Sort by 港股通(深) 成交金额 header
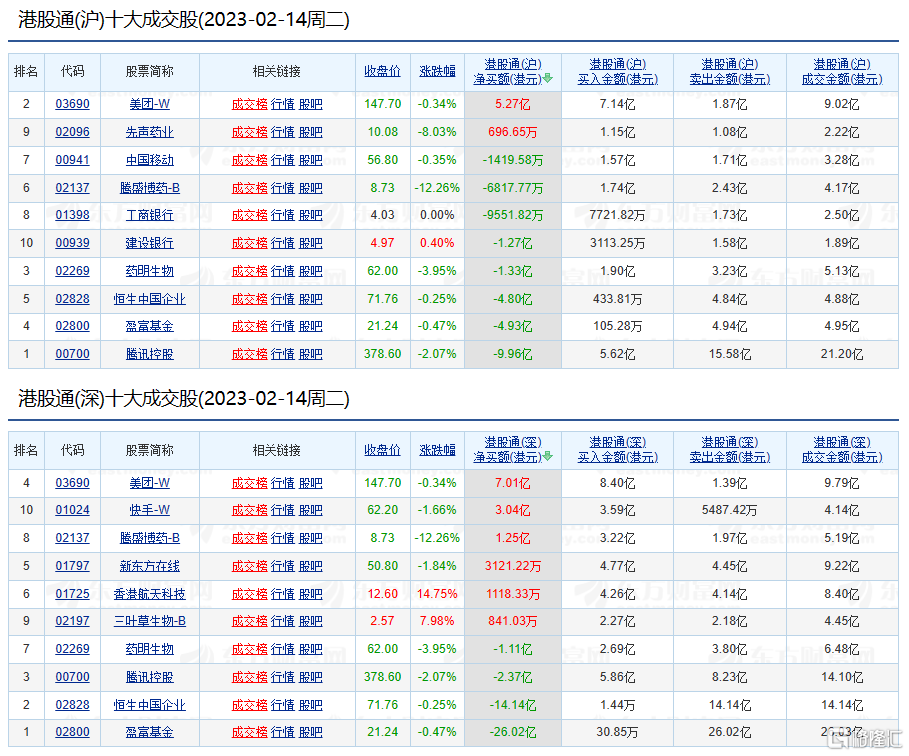Viewport: 909px width, 756px height. click(x=842, y=450)
